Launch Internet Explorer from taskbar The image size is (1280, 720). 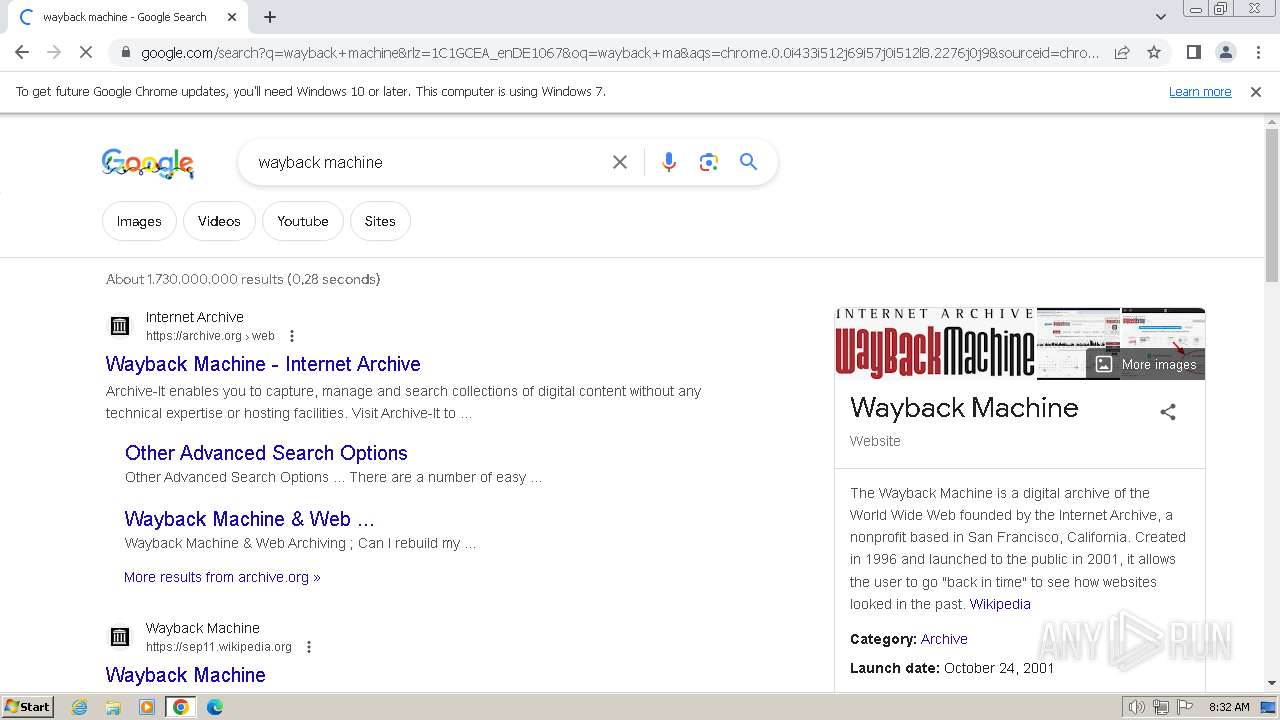coord(80,707)
